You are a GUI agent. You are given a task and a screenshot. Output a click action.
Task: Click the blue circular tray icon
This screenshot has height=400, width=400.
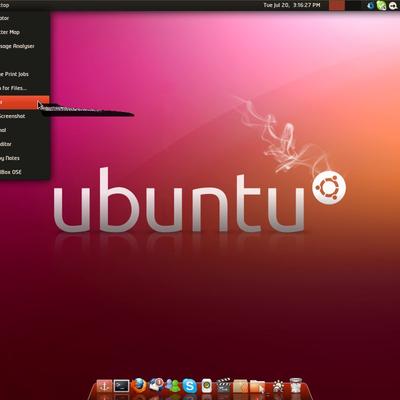(371, 5)
